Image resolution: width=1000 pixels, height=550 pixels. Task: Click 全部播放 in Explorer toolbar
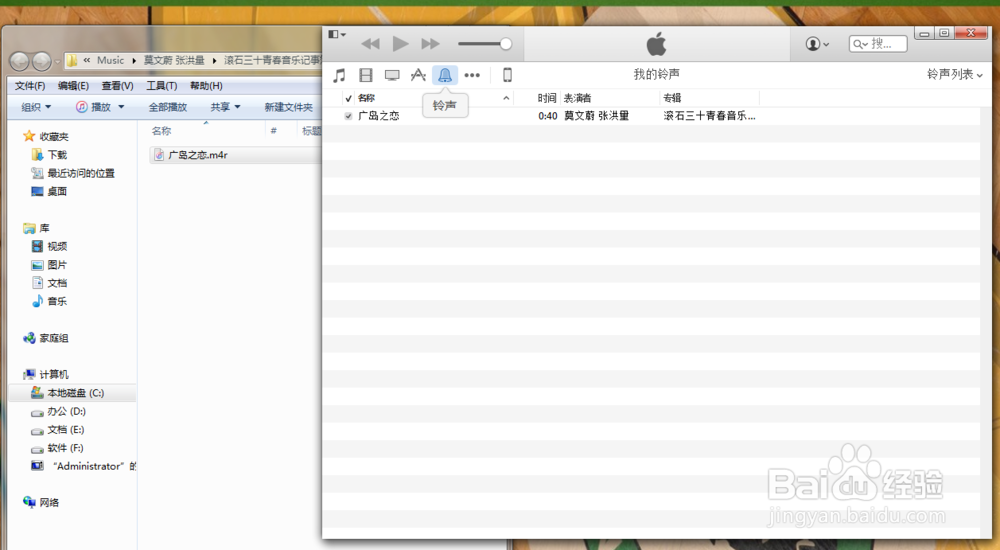[168, 107]
